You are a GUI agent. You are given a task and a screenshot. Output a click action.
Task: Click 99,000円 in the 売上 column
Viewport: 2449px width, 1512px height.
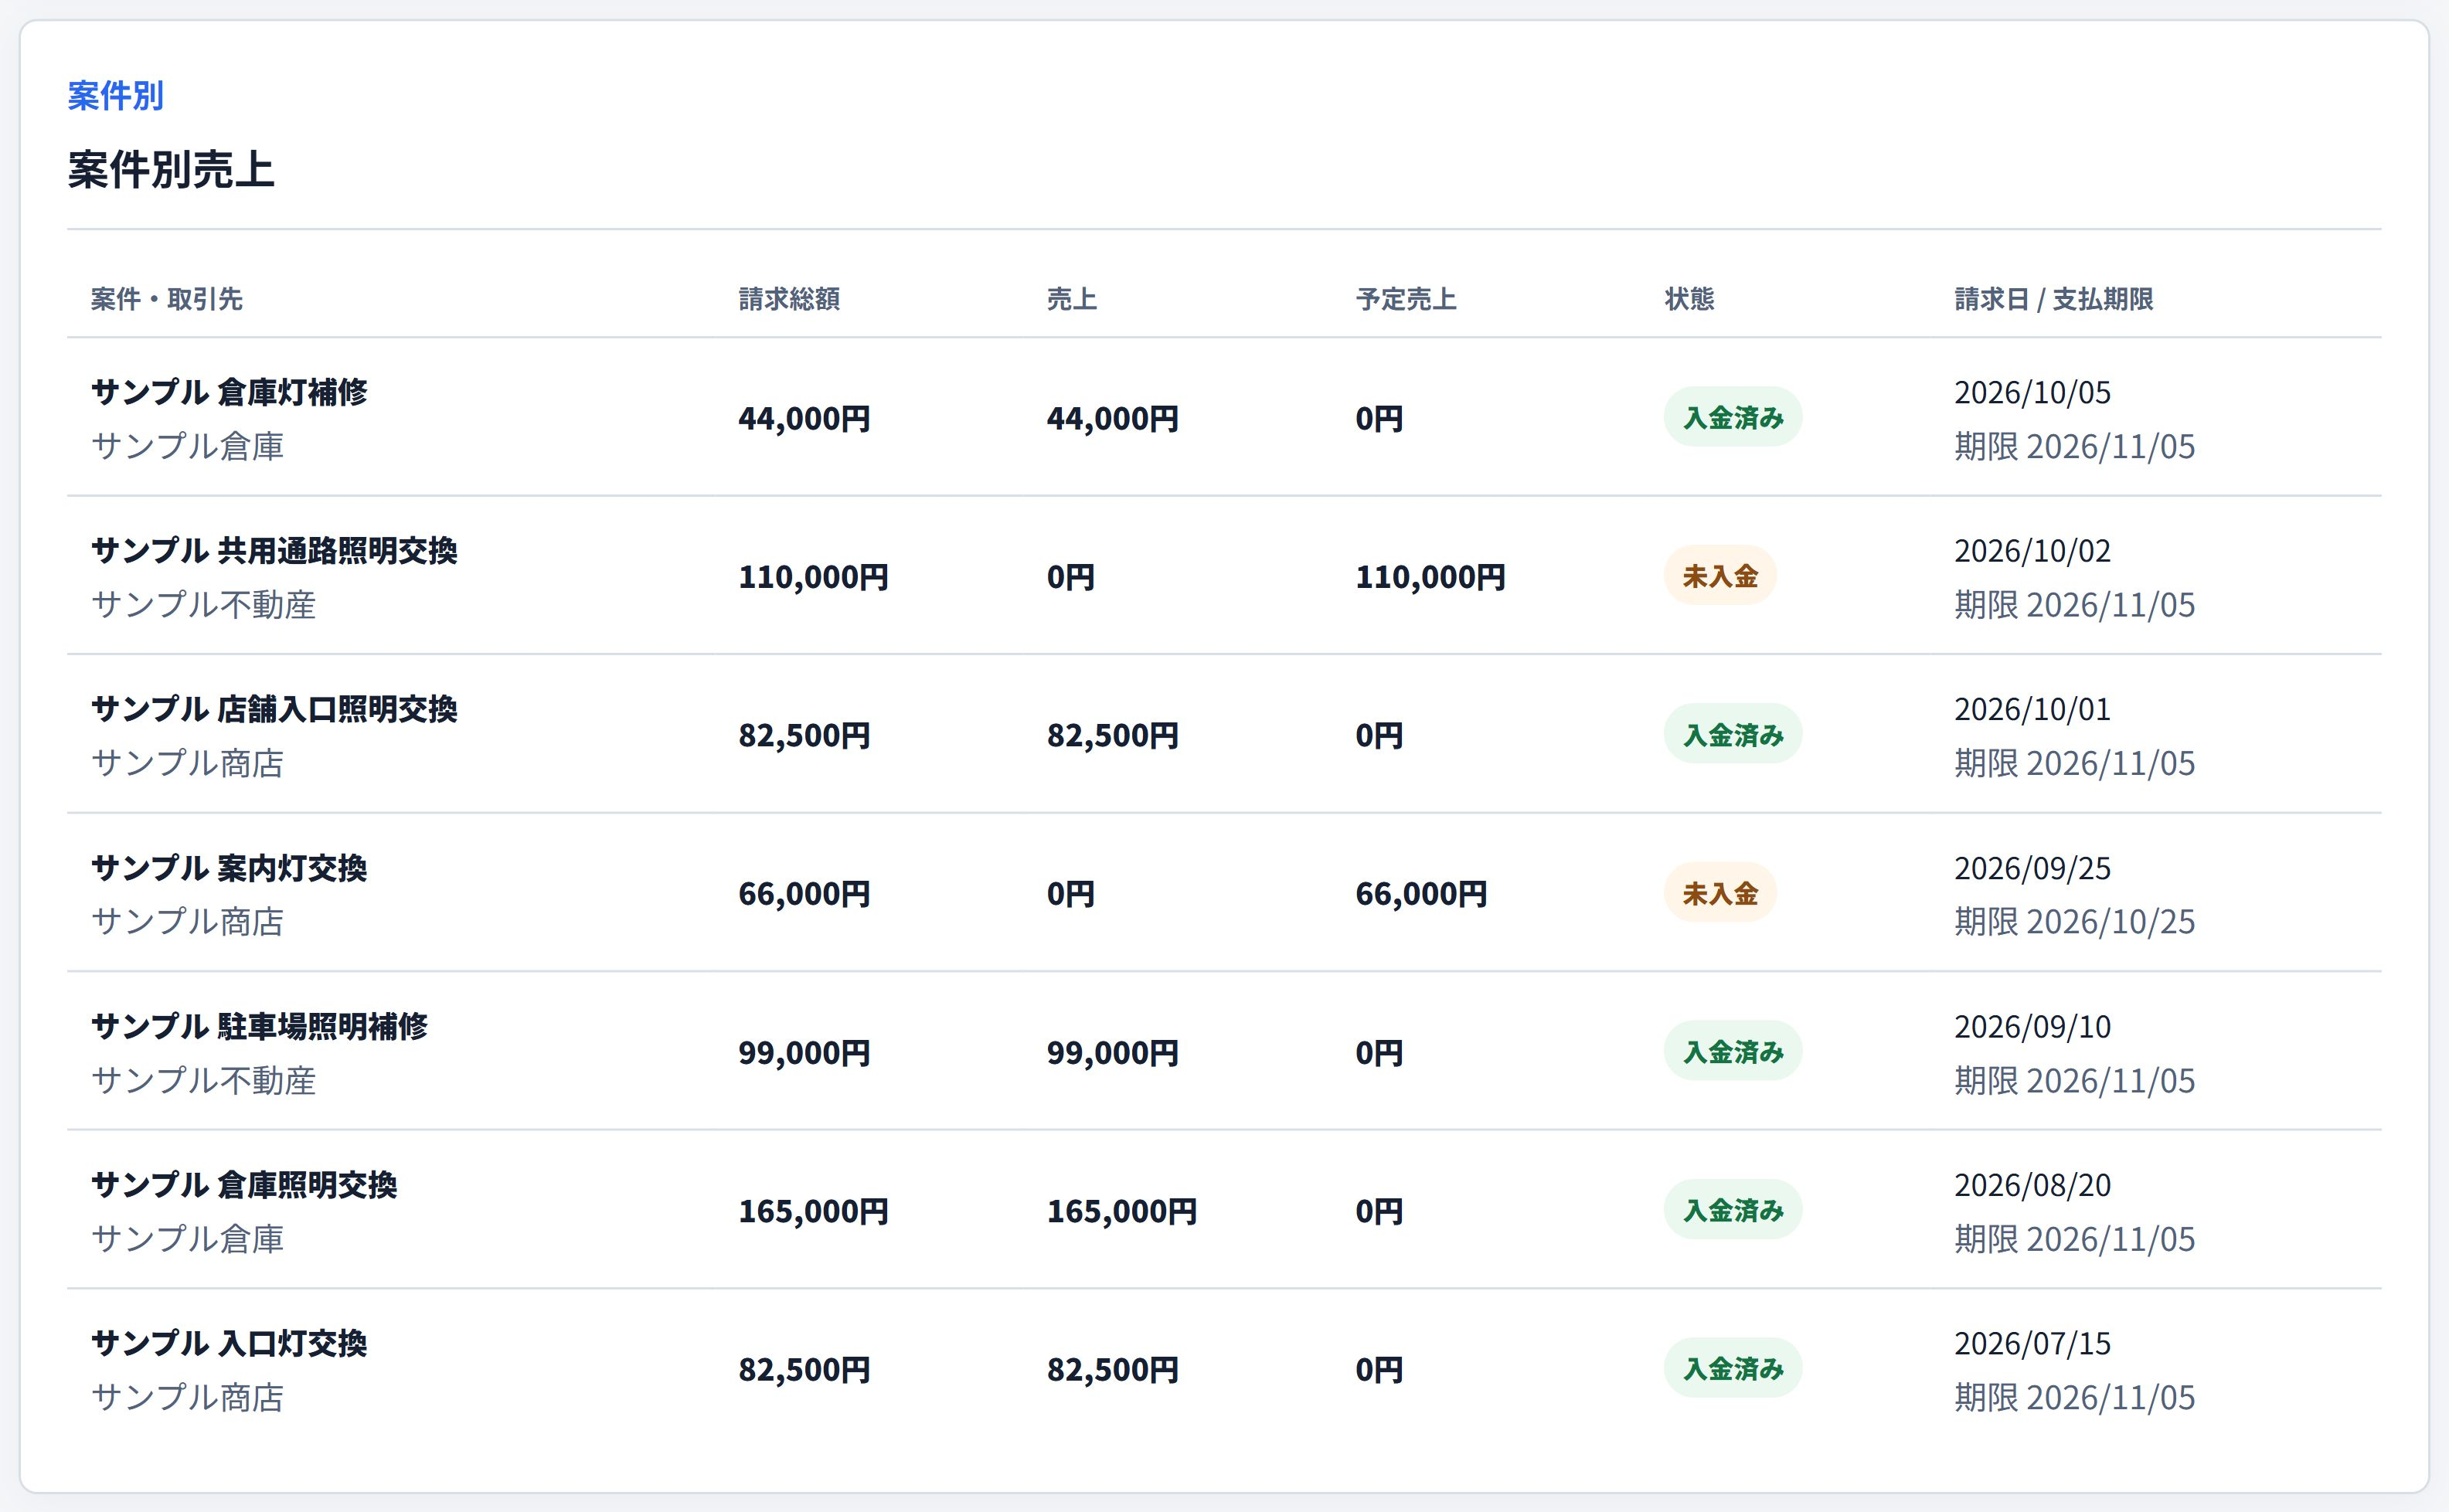coord(1112,1052)
